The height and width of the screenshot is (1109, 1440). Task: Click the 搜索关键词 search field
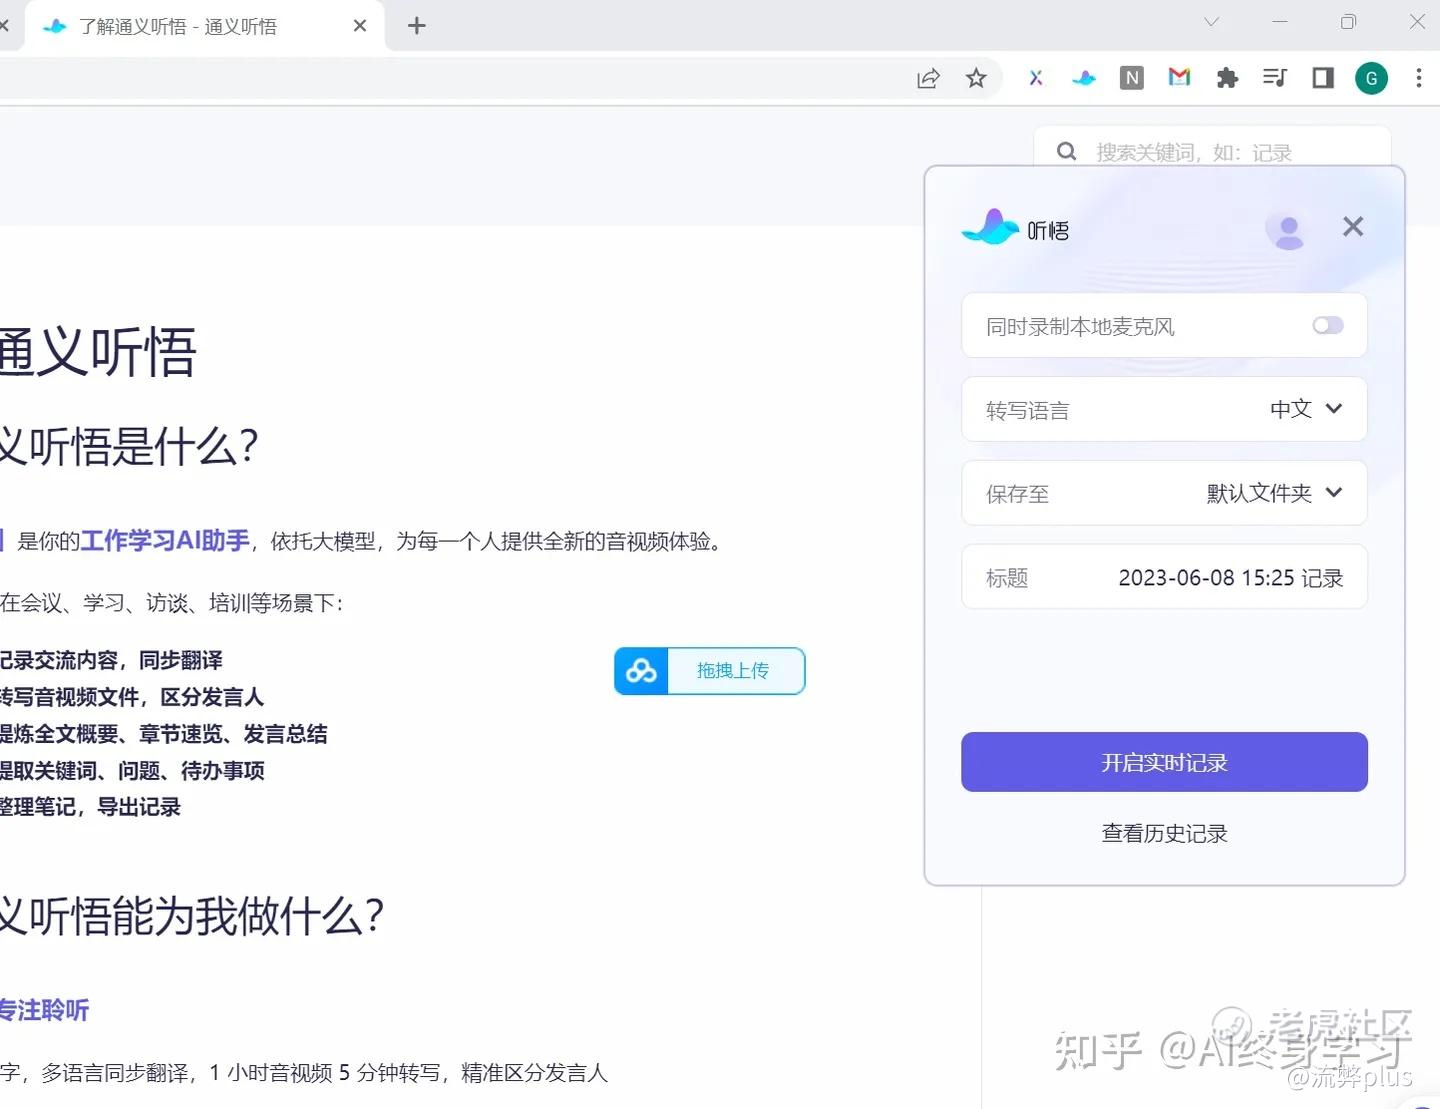point(1212,152)
